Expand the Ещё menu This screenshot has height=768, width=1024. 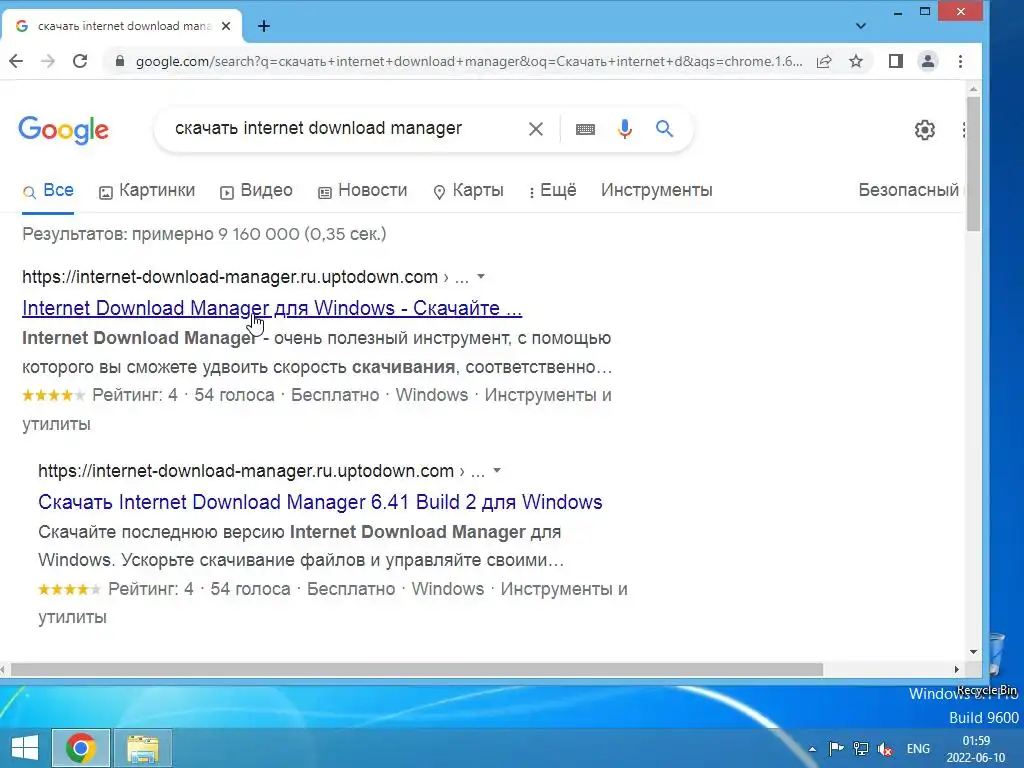pos(552,191)
